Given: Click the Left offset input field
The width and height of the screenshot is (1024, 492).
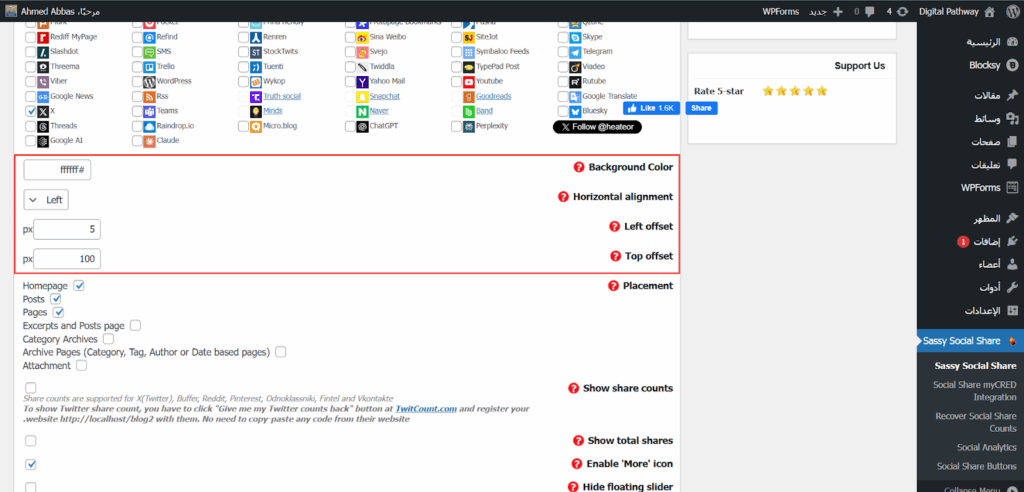Looking at the screenshot, I should (67, 229).
